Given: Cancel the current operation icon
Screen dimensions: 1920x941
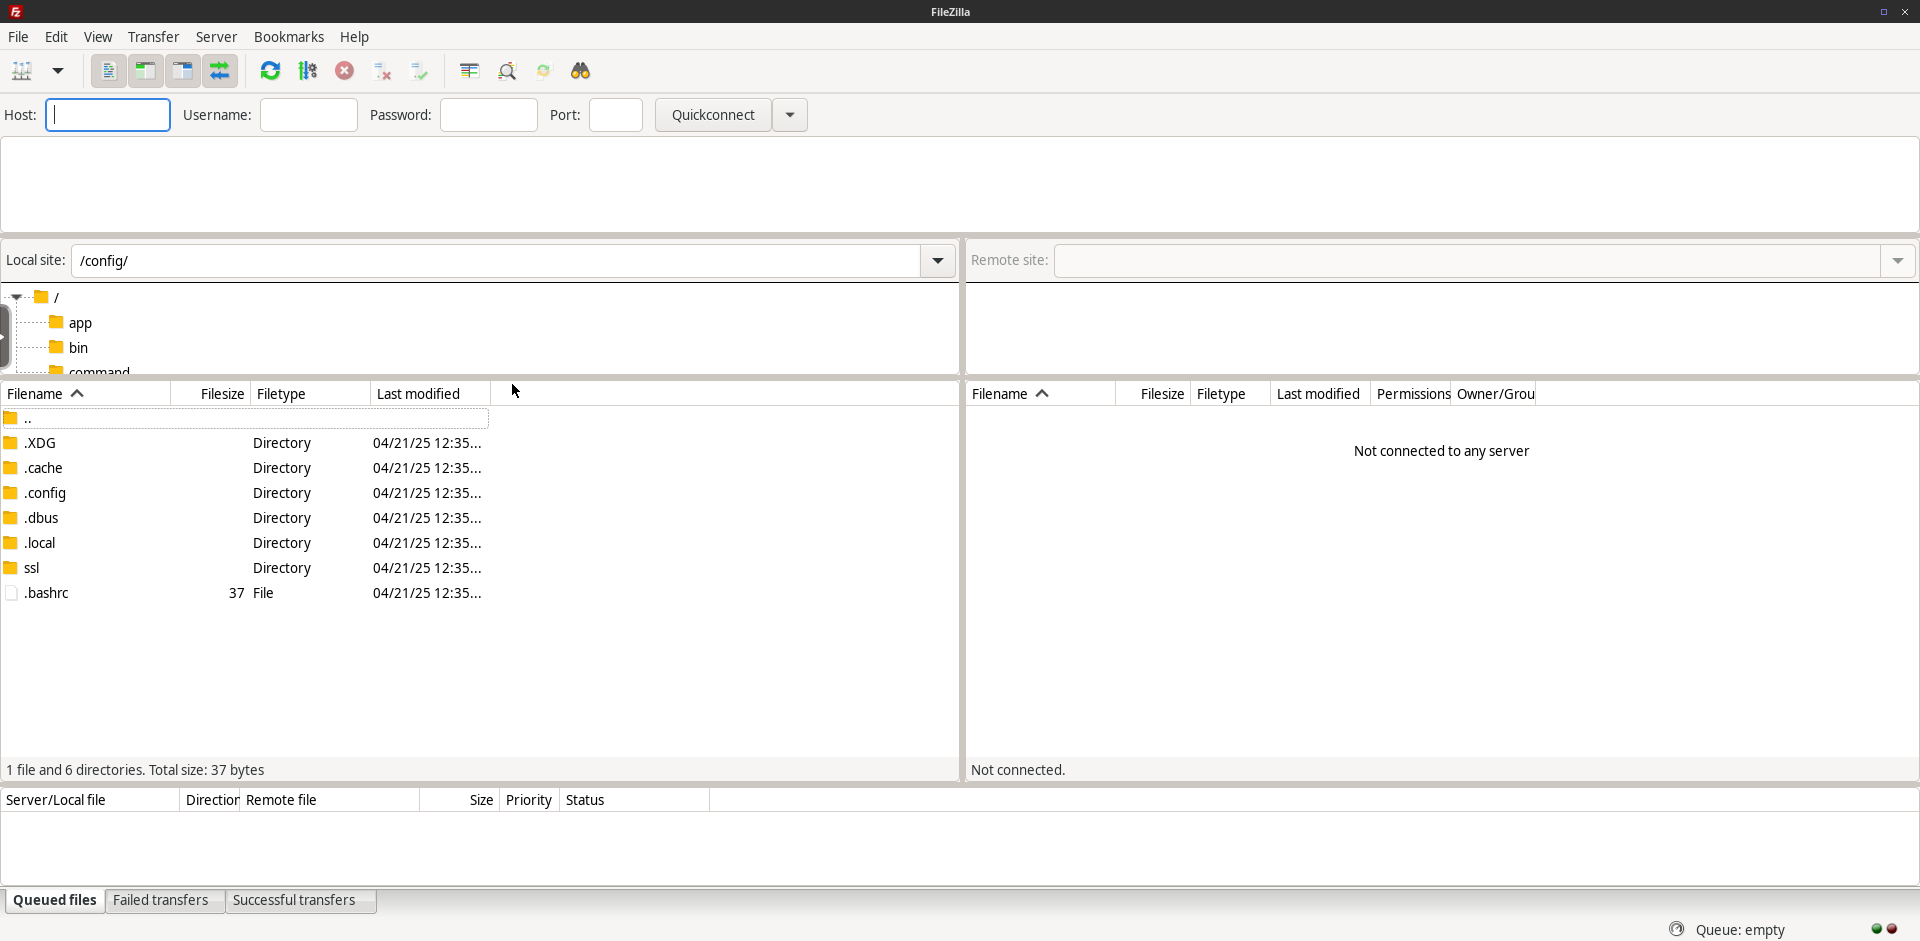Looking at the screenshot, I should [345, 71].
